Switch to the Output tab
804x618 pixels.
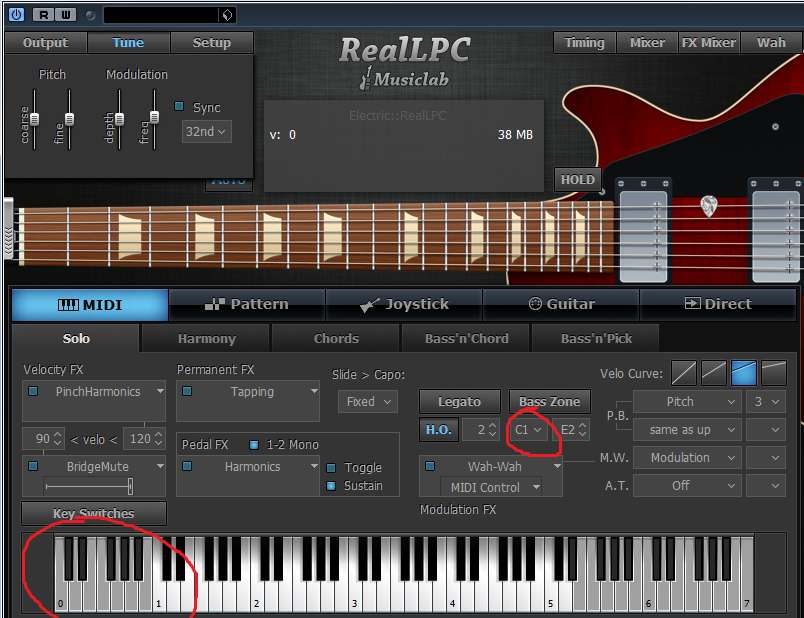pyautogui.click(x=46, y=43)
